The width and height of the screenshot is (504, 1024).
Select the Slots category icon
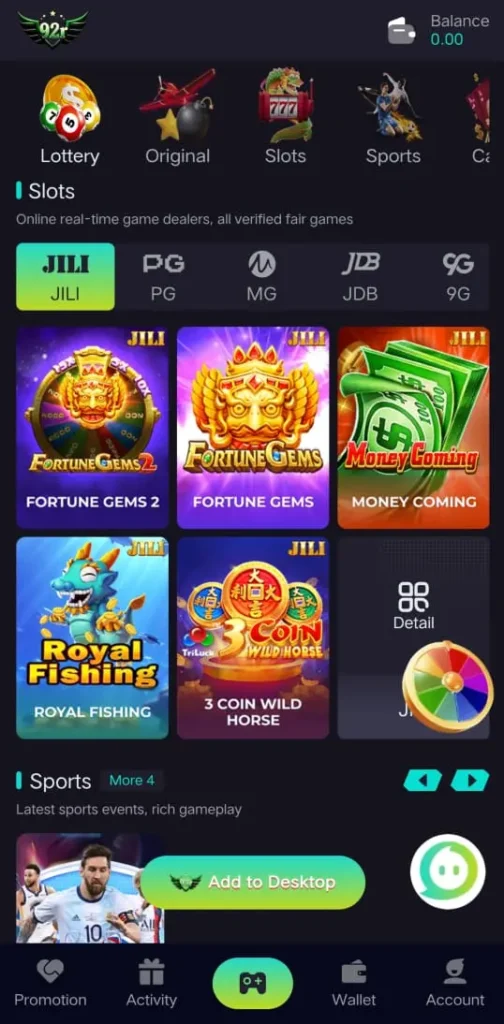[285, 105]
